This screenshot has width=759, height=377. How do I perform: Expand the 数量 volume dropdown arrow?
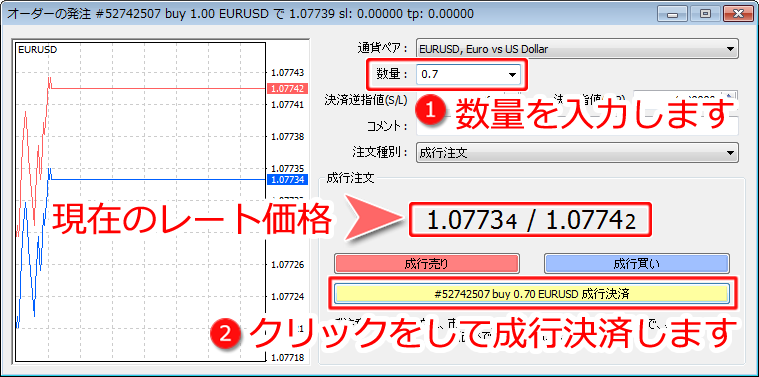pos(512,75)
